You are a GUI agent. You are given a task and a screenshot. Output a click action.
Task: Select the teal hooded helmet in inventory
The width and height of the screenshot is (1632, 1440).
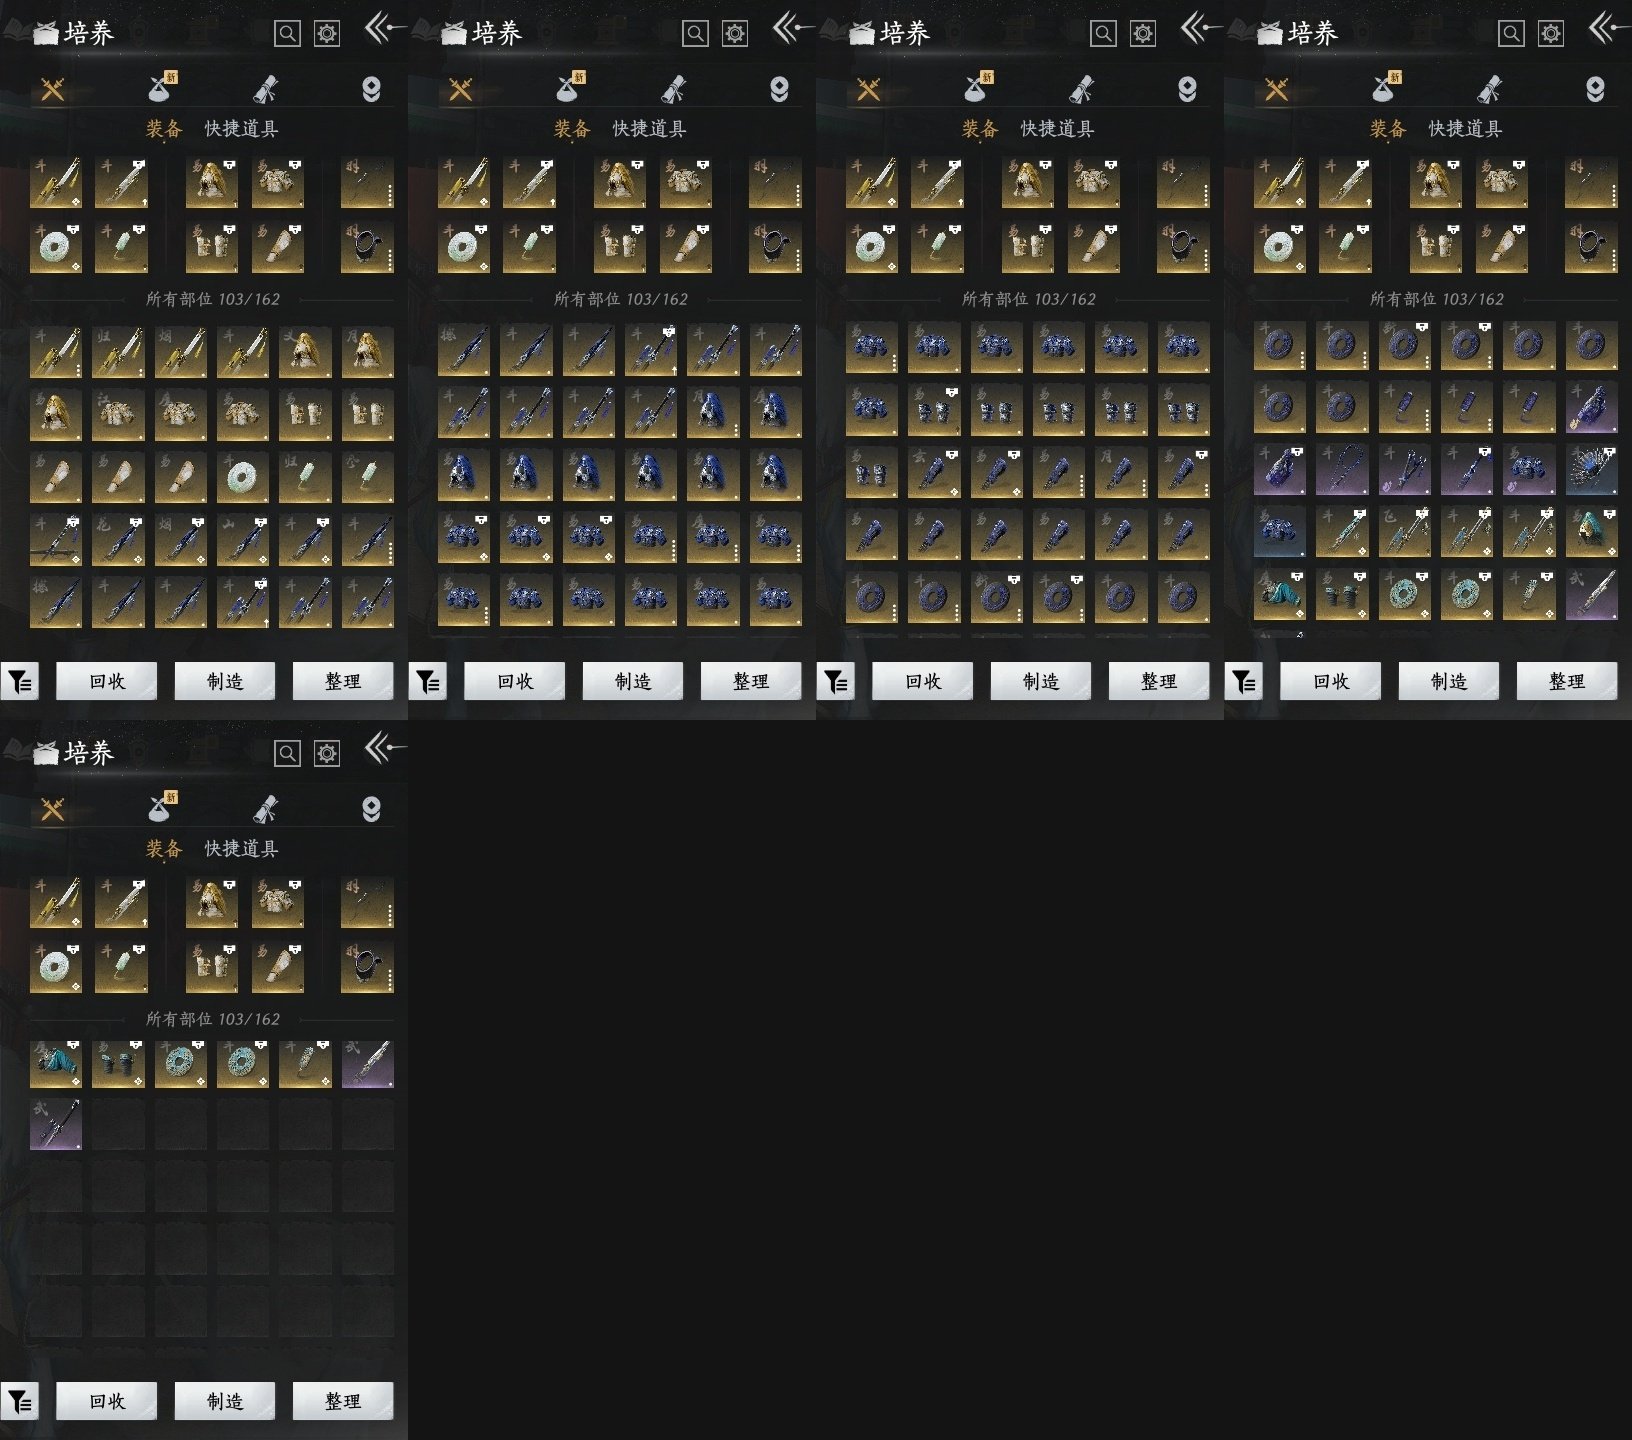[1591, 533]
